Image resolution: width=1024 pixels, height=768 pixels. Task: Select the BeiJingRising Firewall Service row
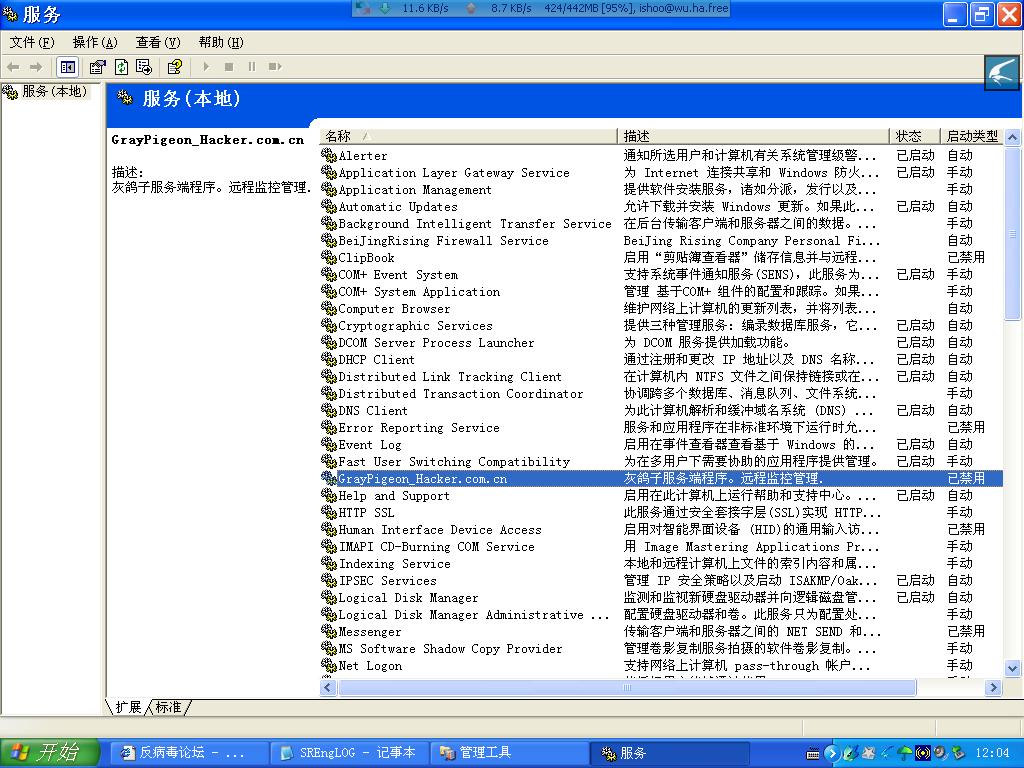pos(662,240)
